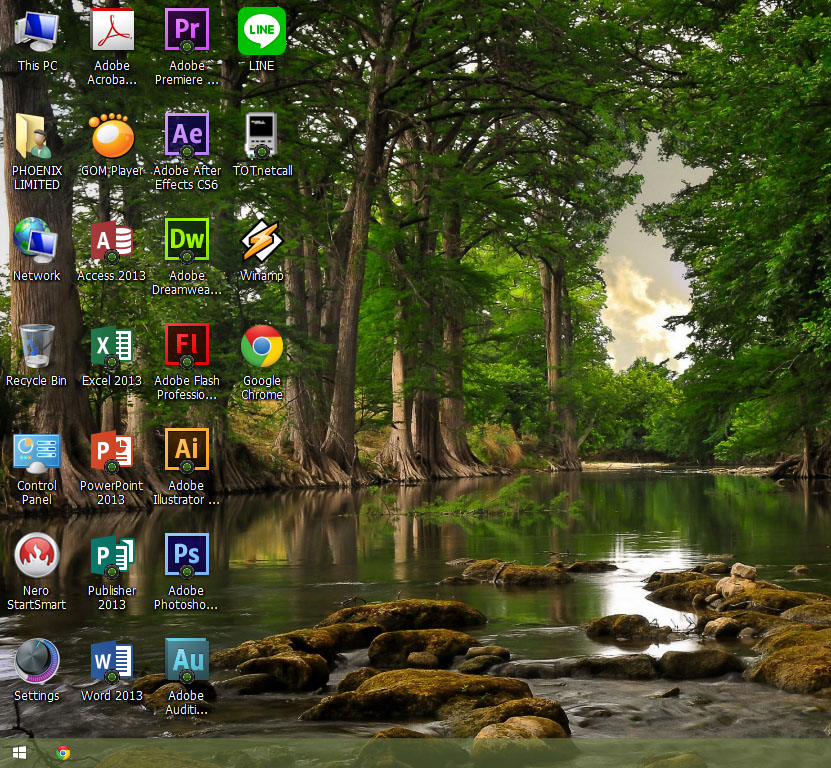This screenshot has height=768, width=831.
Task: Click the GOM Player shortcut
Action: (112, 136)
